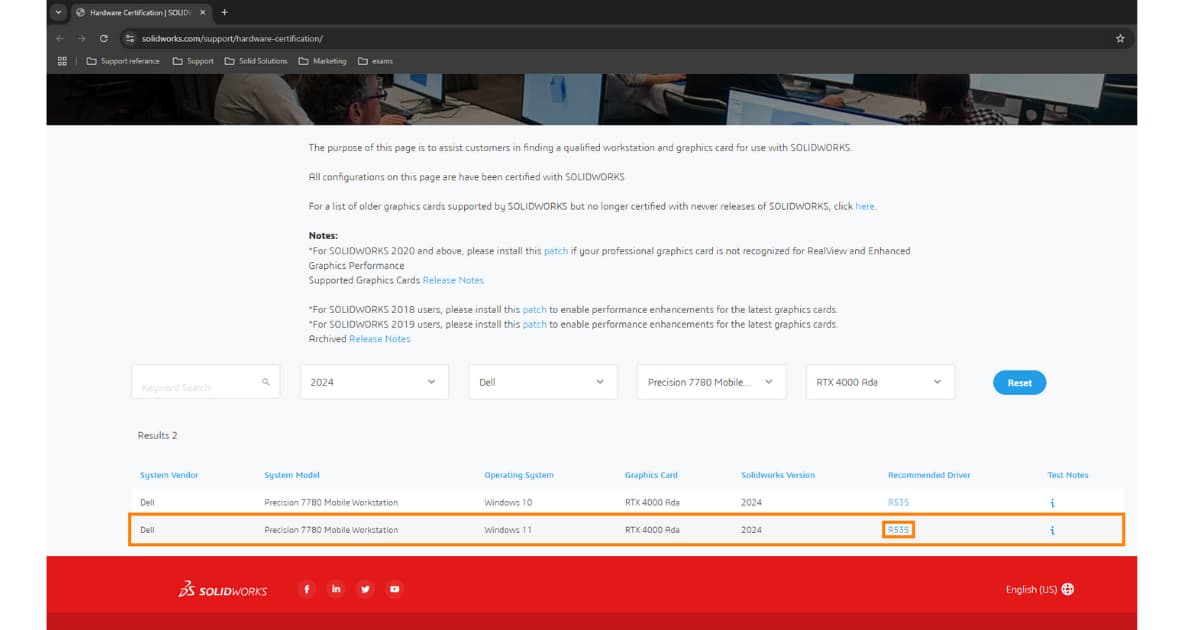Open the apps grid icon in bookmarks bar
This screenshot has width=1200, height=630.
62,61
